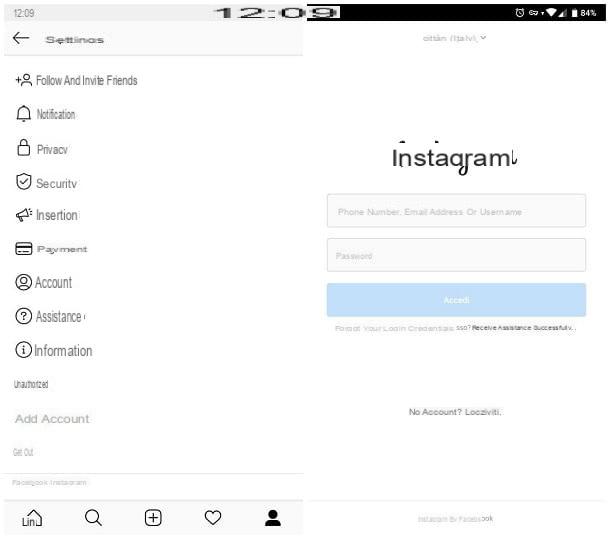This screenshot has height=539, width=610.
Task: Click the blue Accedi login button
Action: [456, 300]
